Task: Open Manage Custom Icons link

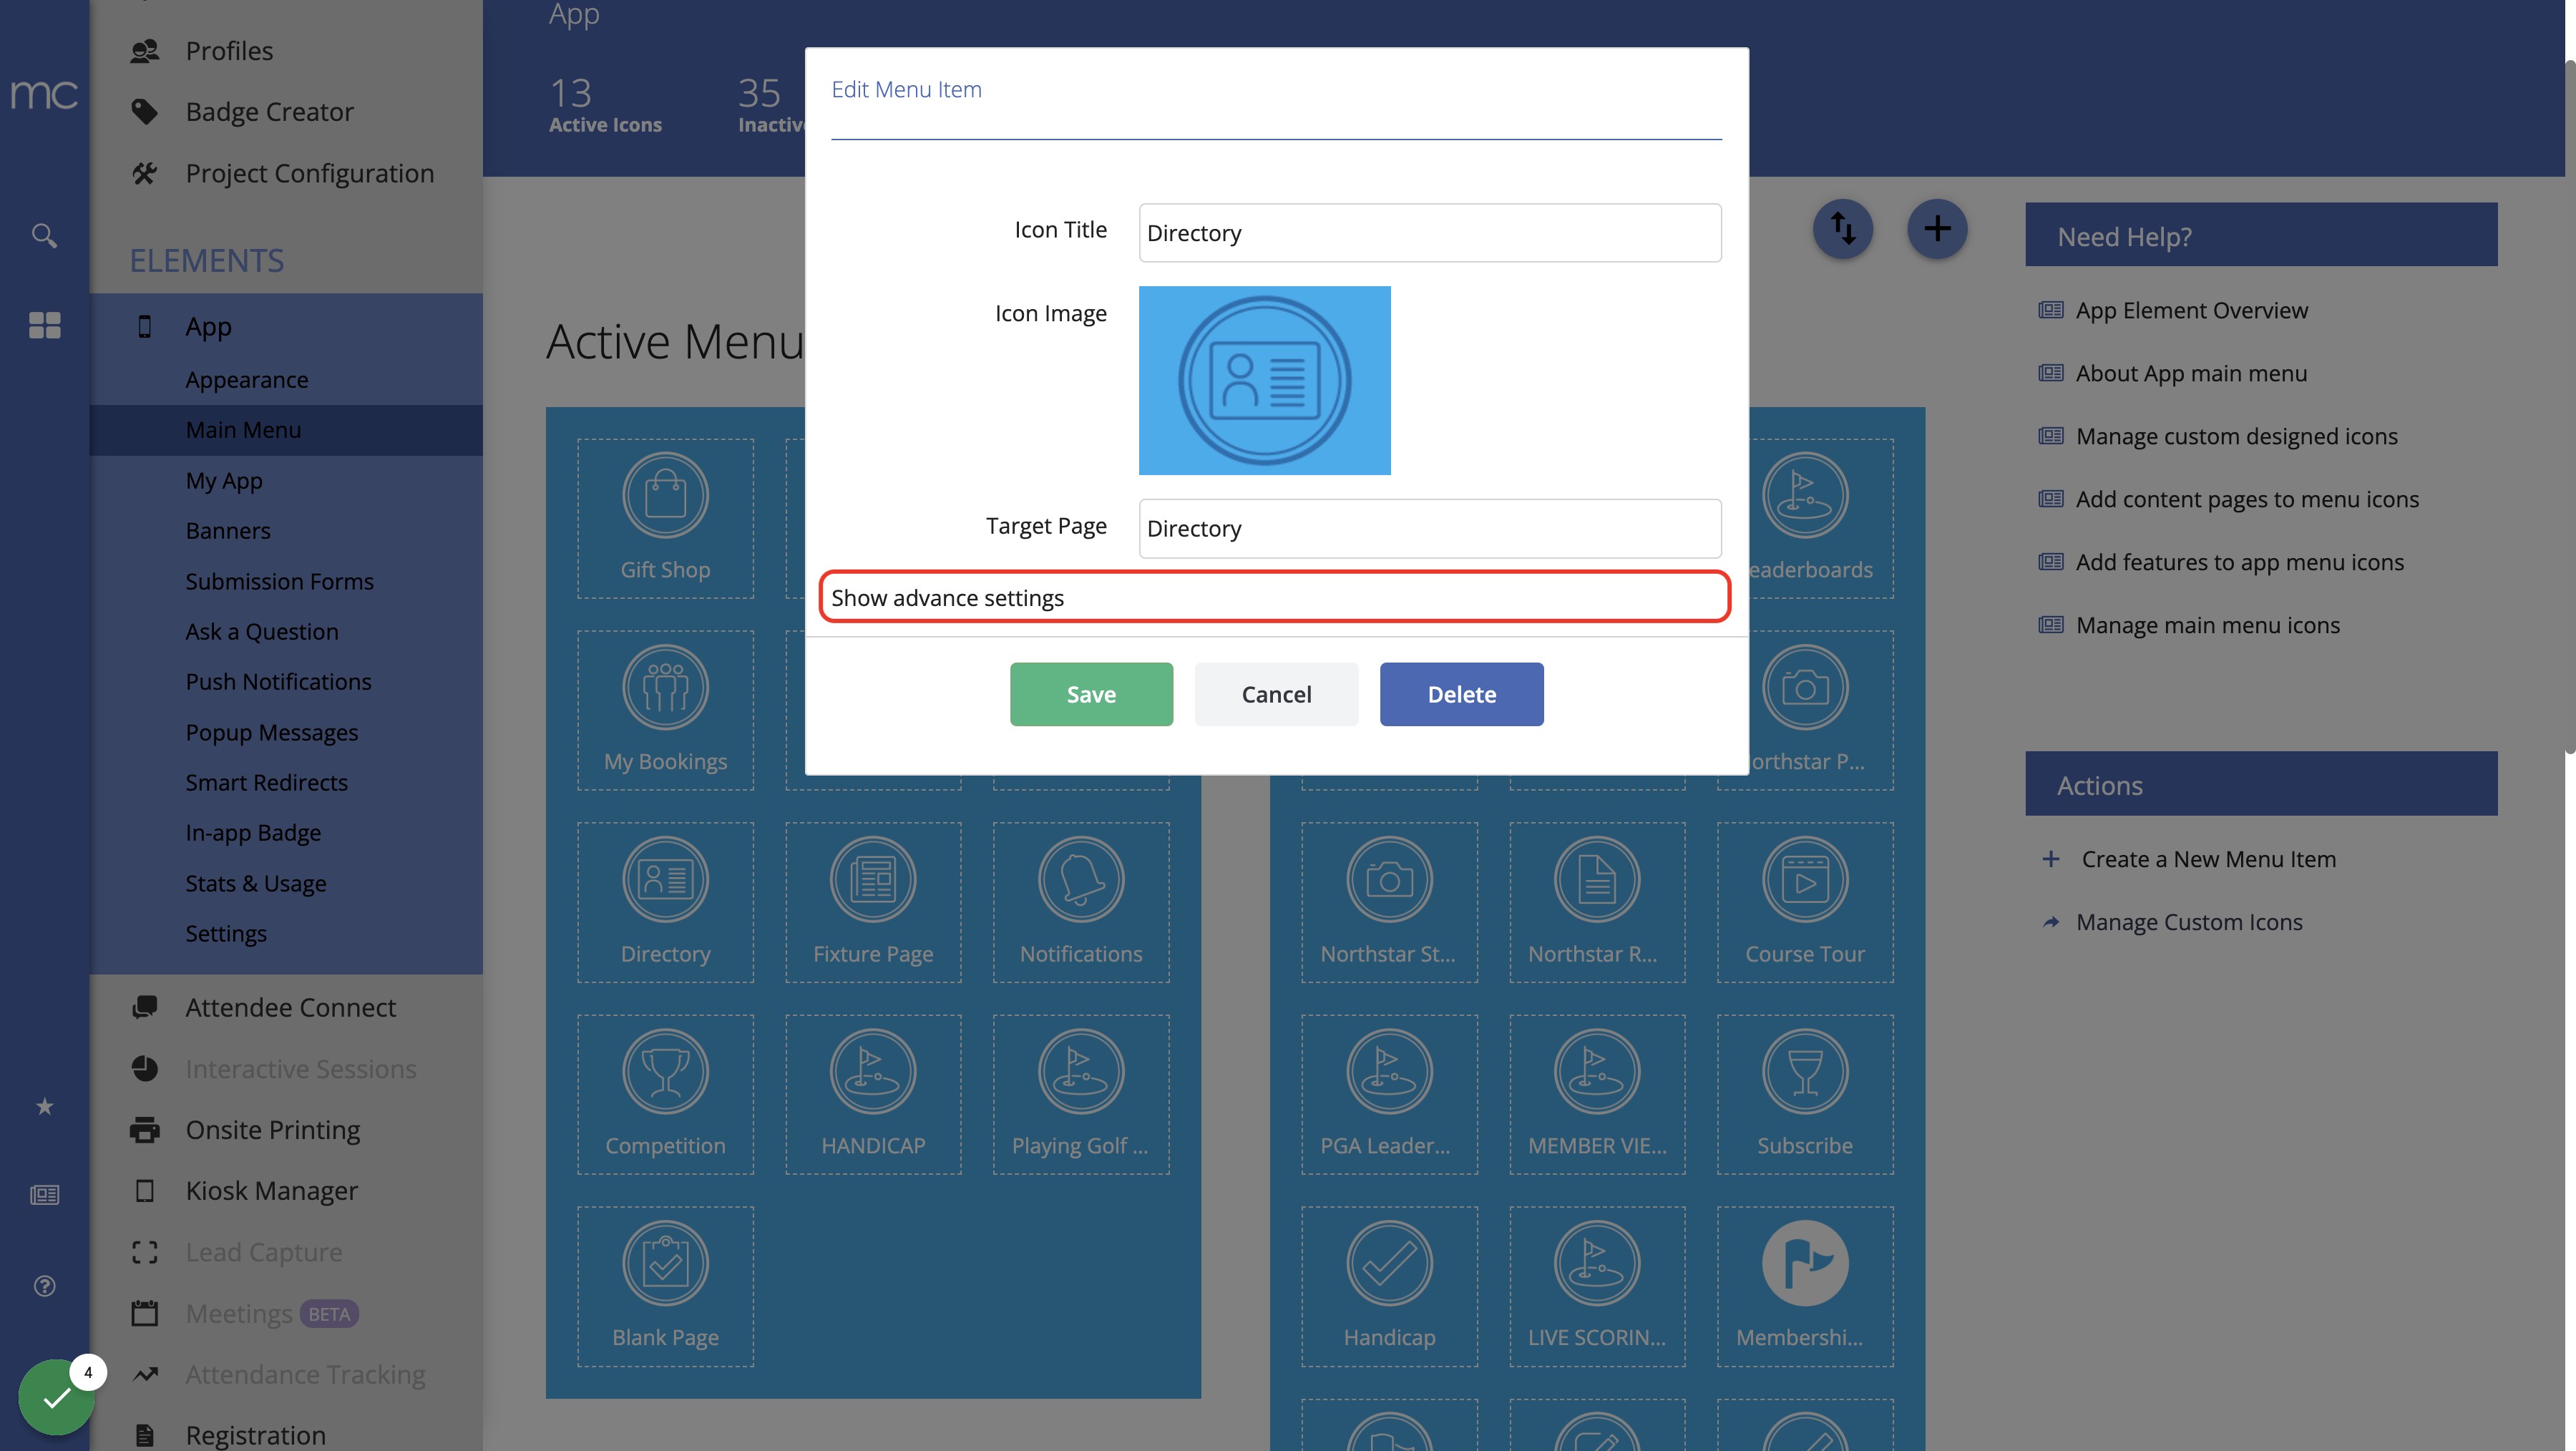Action: click(x=2188, y=922)
